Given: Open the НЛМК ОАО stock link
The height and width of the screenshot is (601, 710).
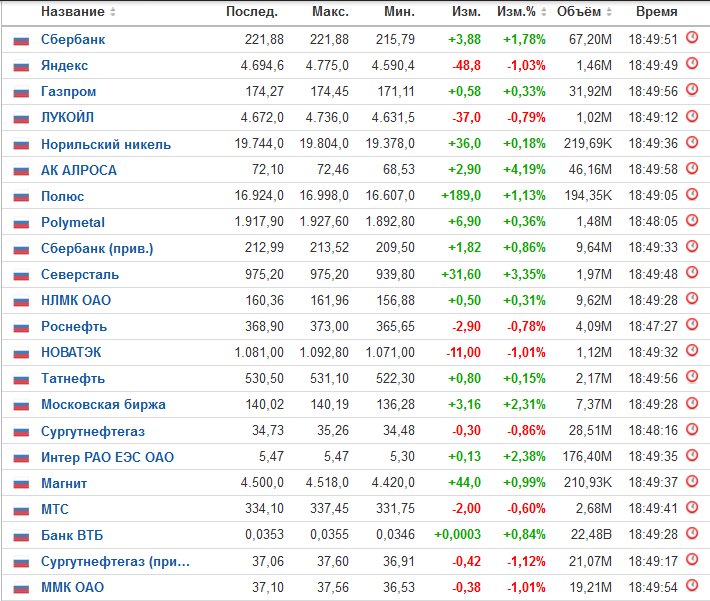Looking at the screenshot, I should coord(76,300).
